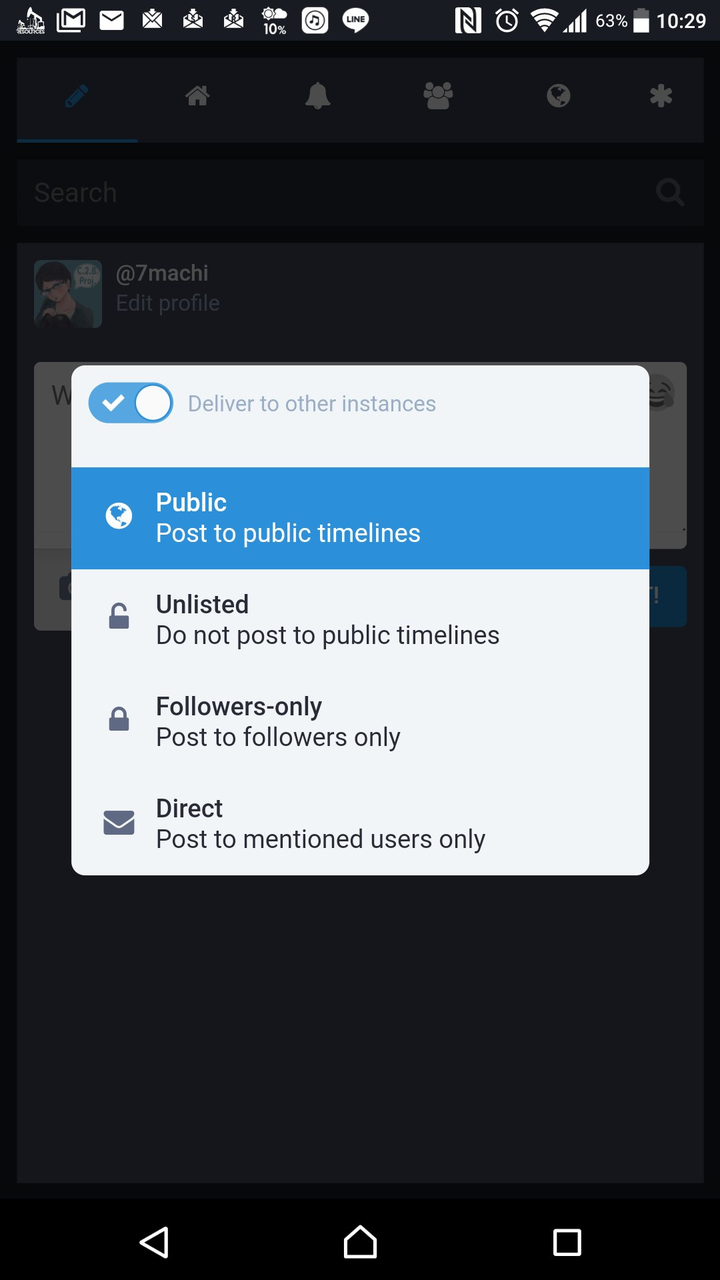Open the asterisk menu tab
The image size is (720, 1280).
[x=660, y=97]
